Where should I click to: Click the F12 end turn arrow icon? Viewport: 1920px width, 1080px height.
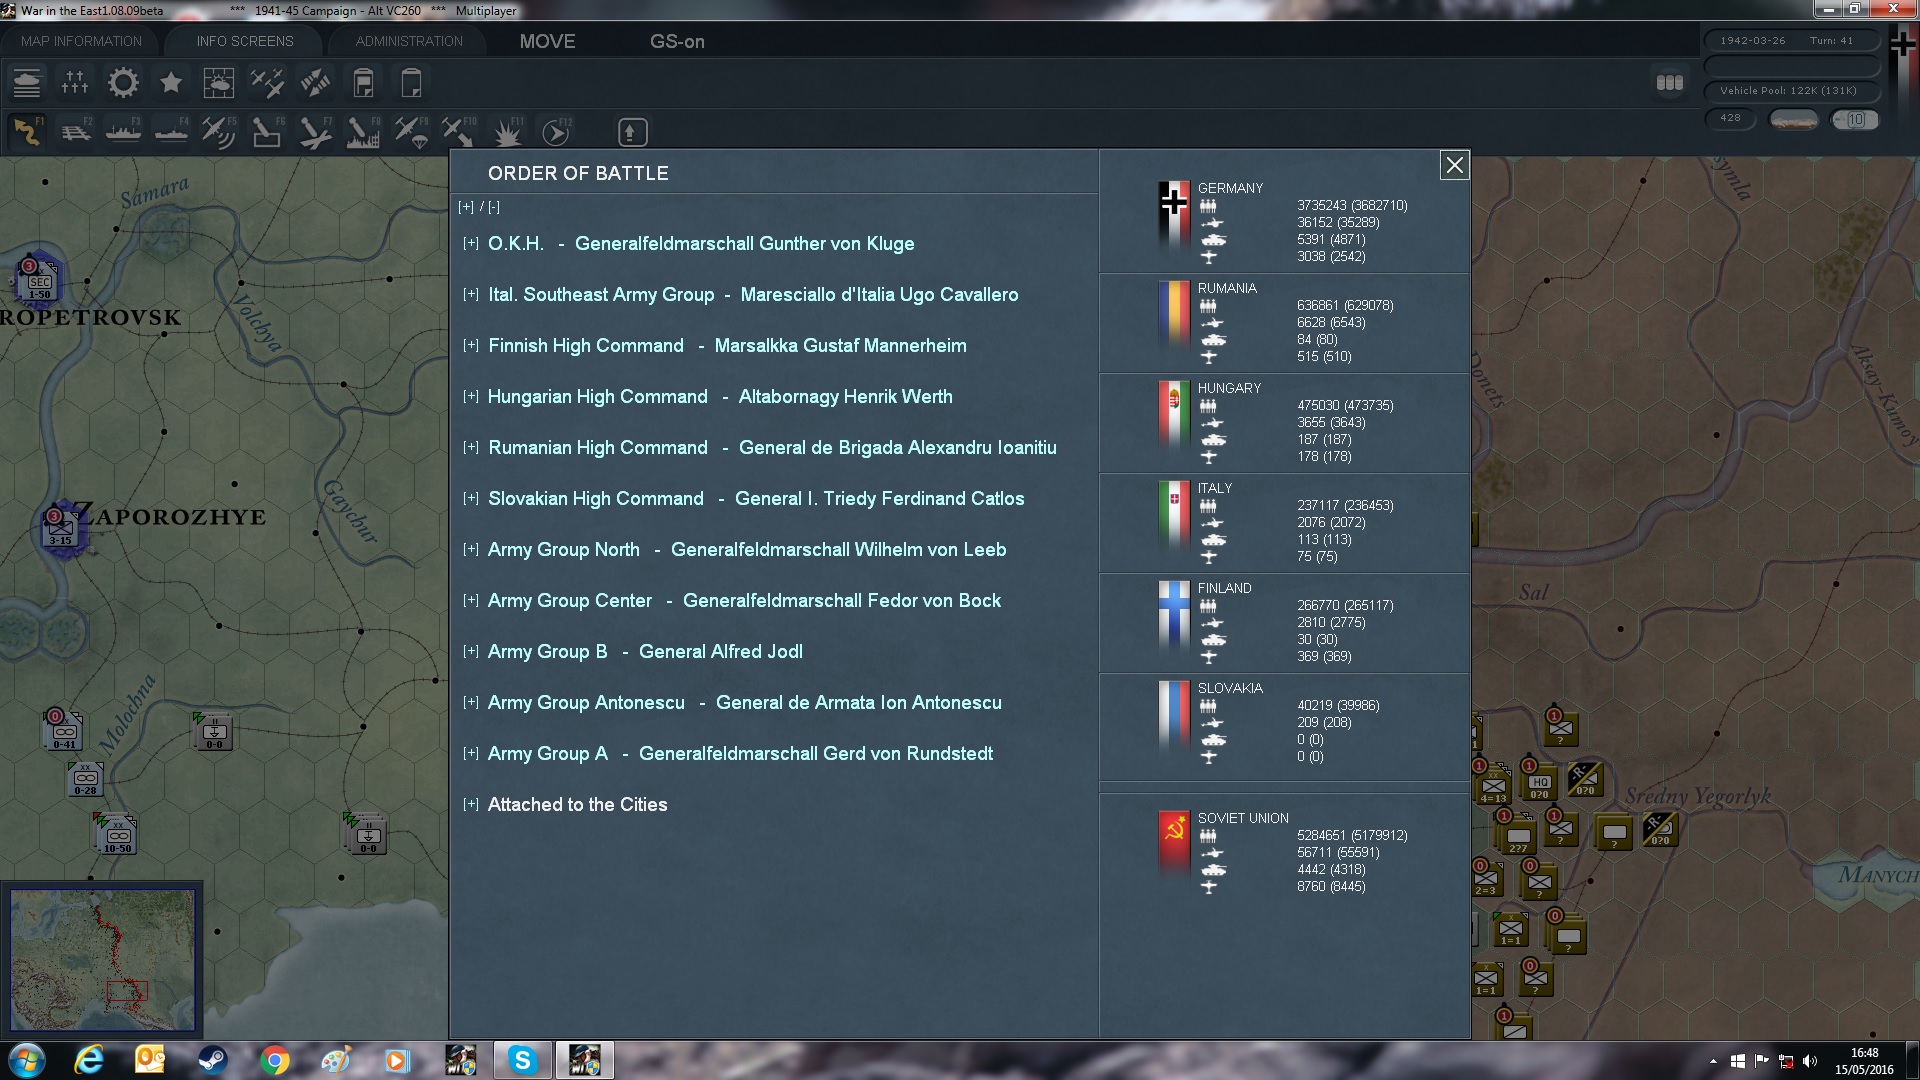[x=556, y=132]
